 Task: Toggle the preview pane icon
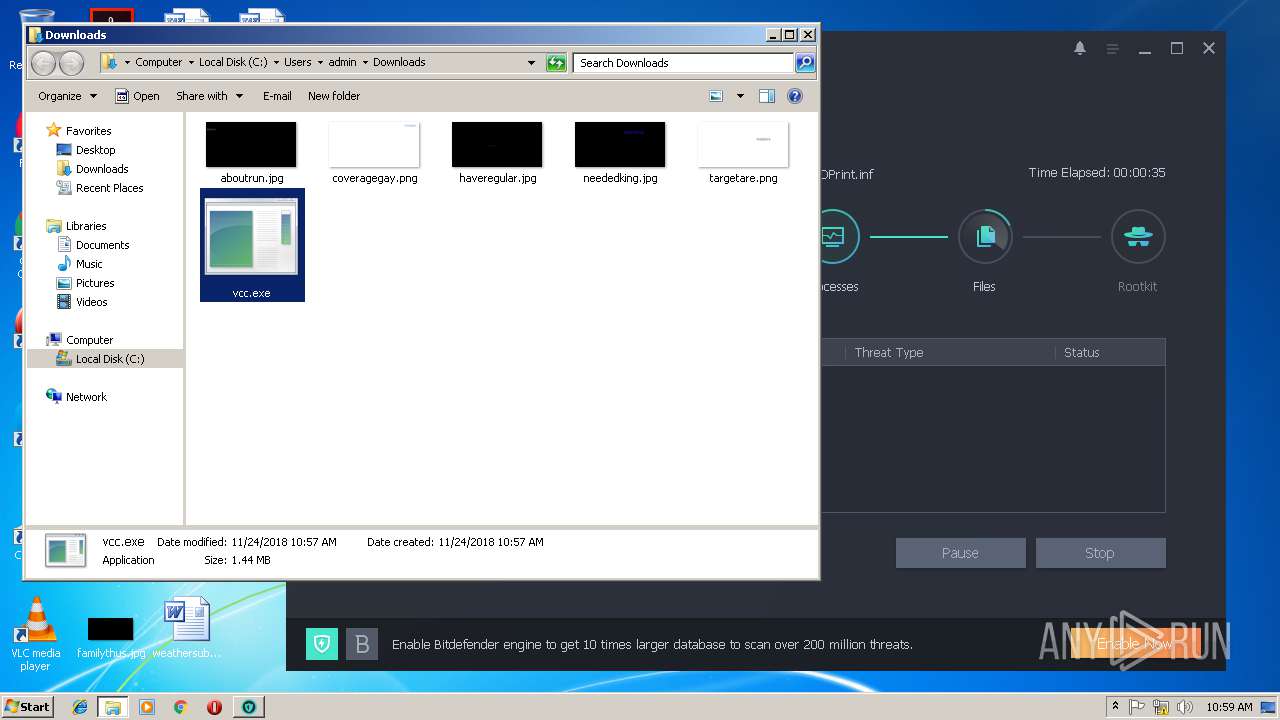tap(767, 96)
